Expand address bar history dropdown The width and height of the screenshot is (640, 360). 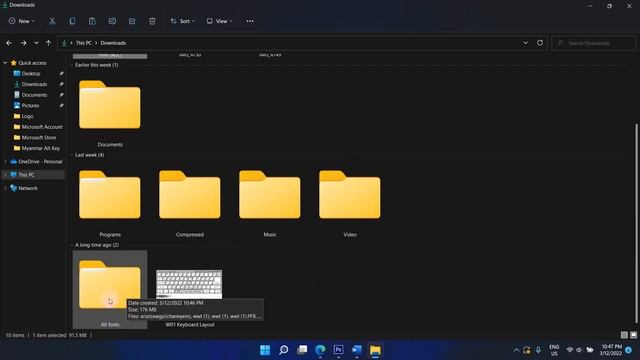pyautogui.click(x=525, y=43)
